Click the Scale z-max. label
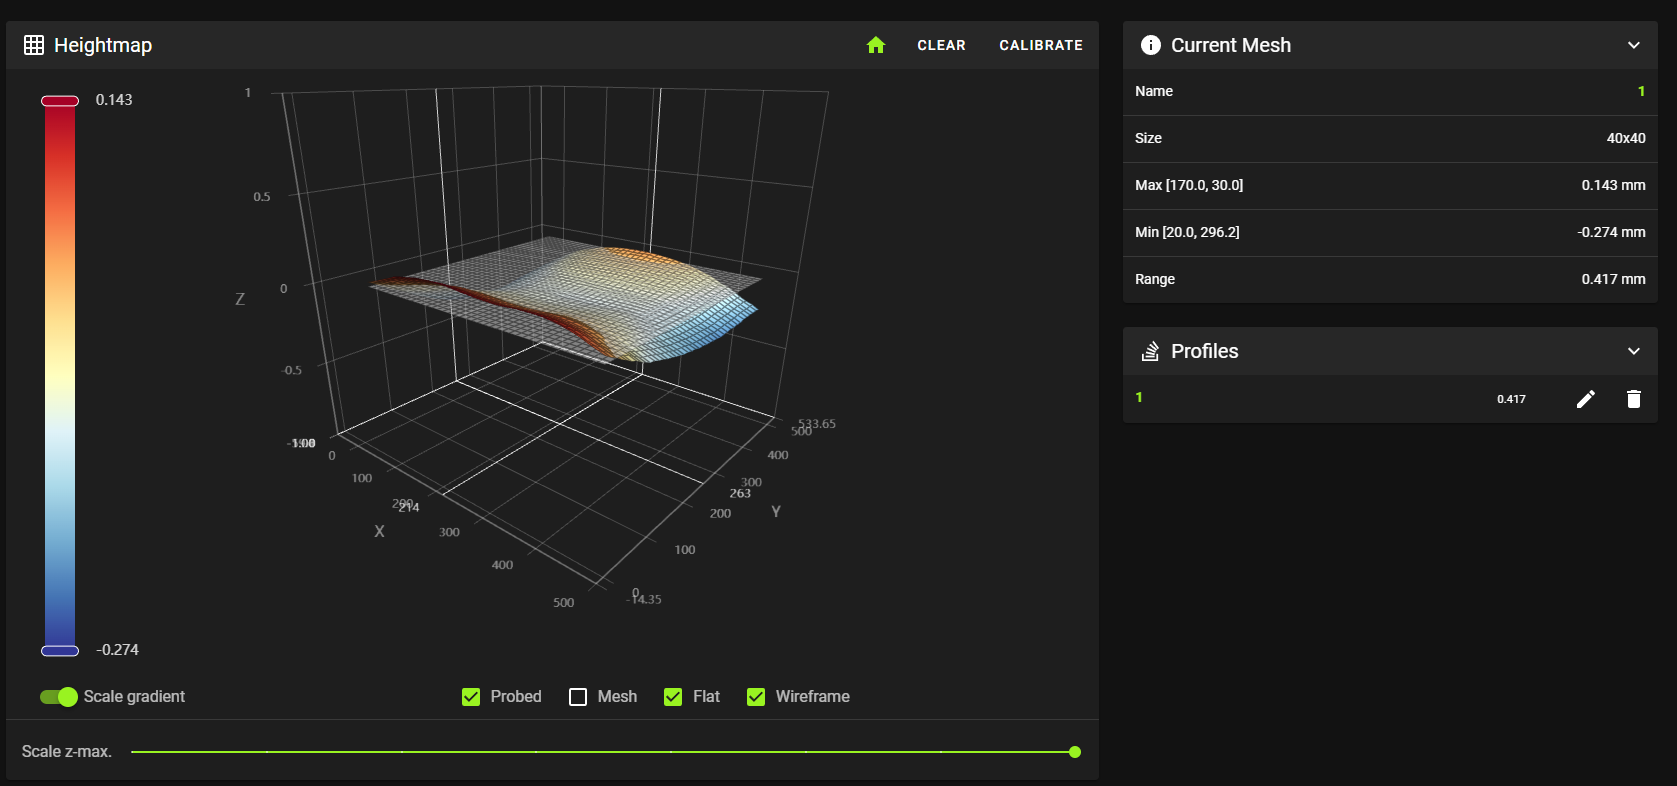1677x786 pixels. click(67, 751)
